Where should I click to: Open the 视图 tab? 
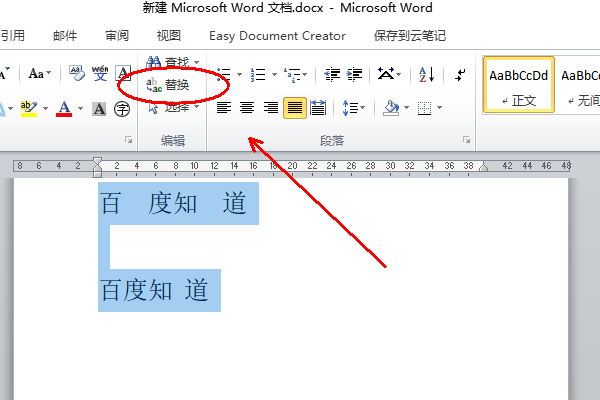169,36
